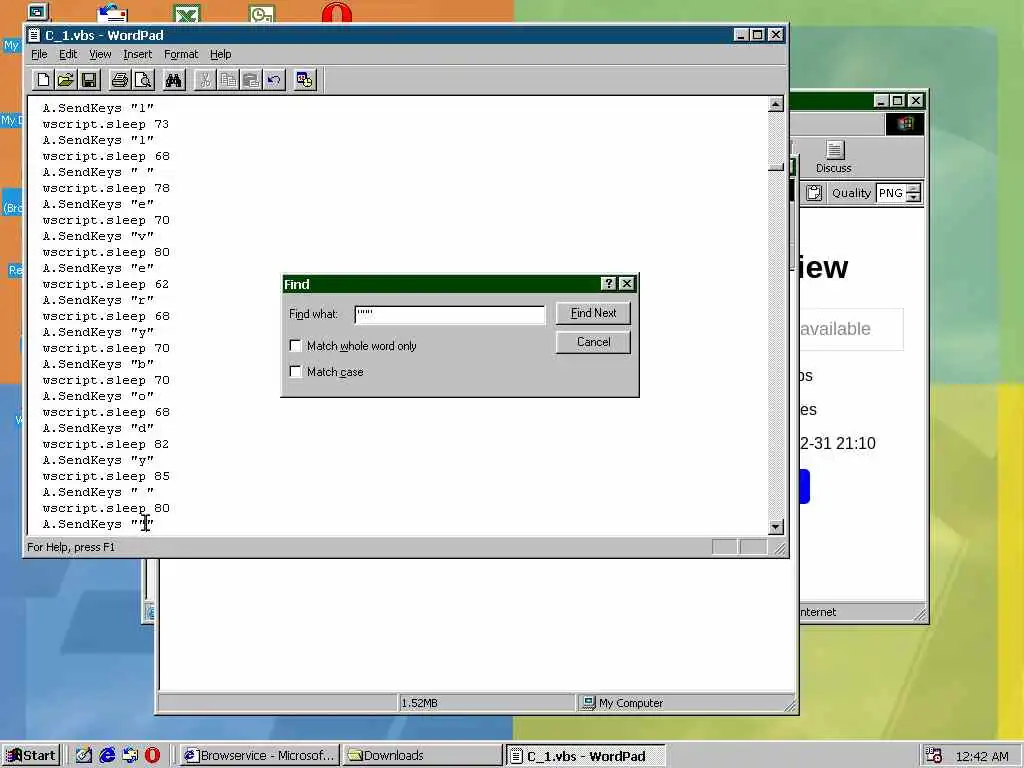Image resolution: width=1024 pixels, height=768 pixels.
Task: Click the Find dialog help question-mark button
Action: pos(609,283)
